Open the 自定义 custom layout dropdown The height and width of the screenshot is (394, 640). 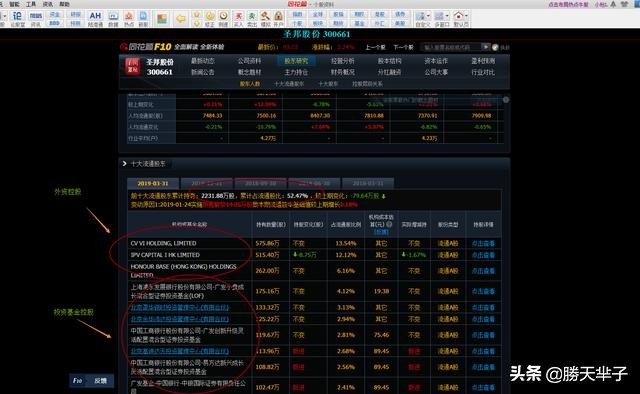[x=422, y=18]
